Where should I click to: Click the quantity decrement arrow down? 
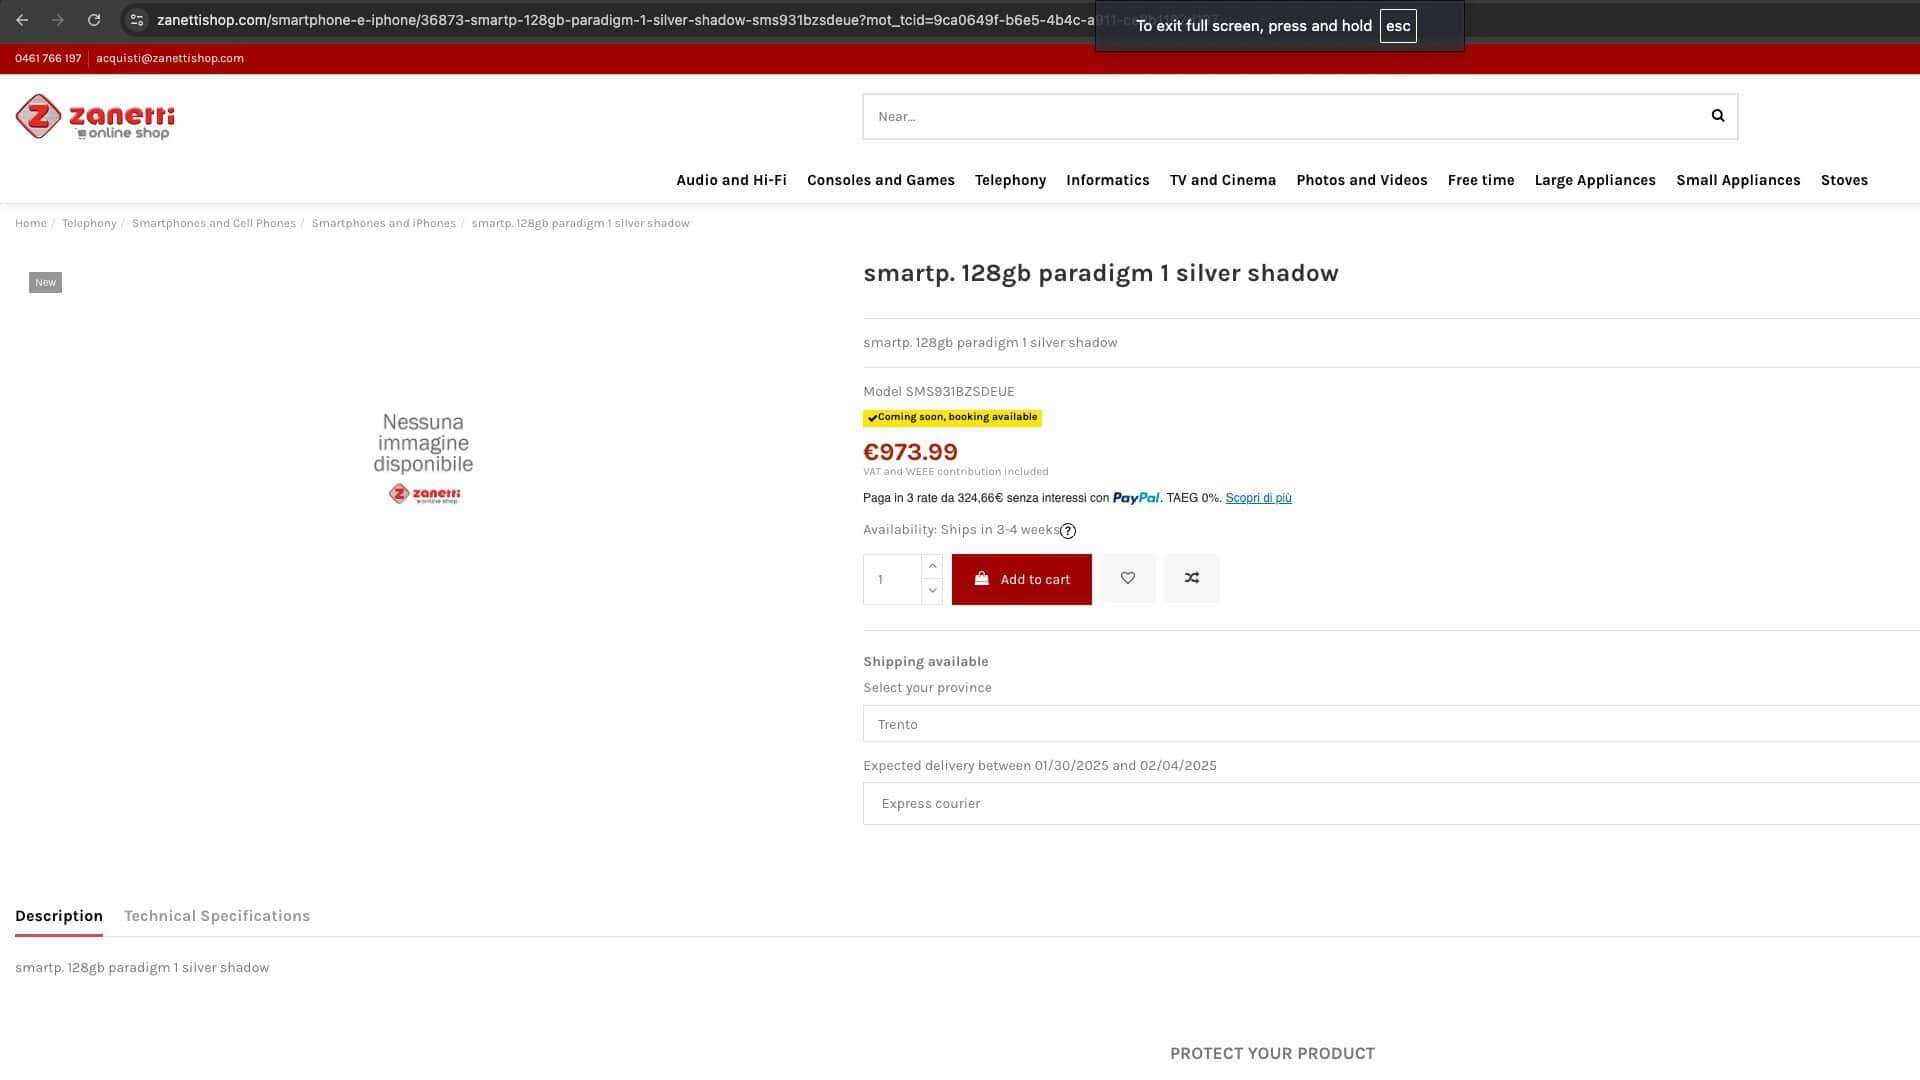(x=931, y=591)
